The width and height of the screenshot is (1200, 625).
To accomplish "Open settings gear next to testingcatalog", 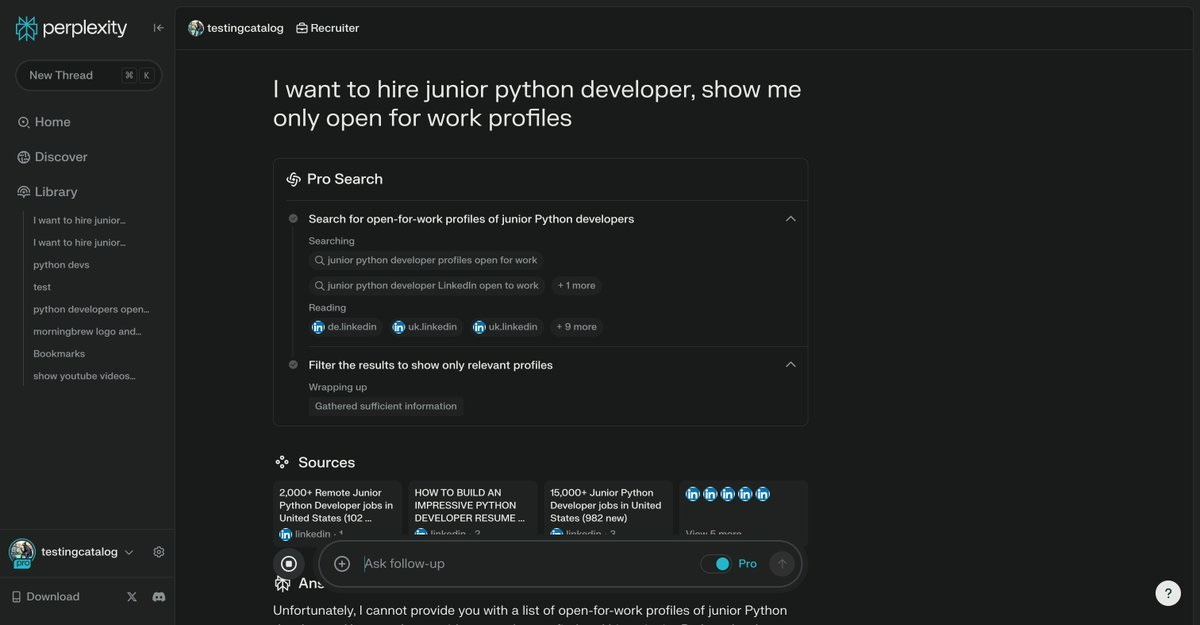I will click(159, 552).
